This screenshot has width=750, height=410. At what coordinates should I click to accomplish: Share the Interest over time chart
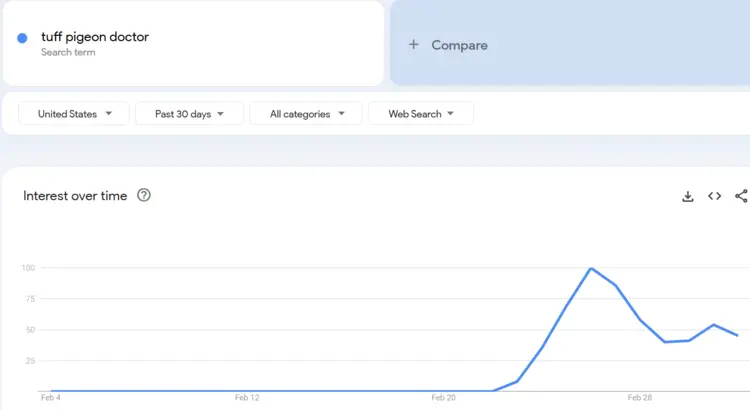pyautogui.click(x=741, y=196)
